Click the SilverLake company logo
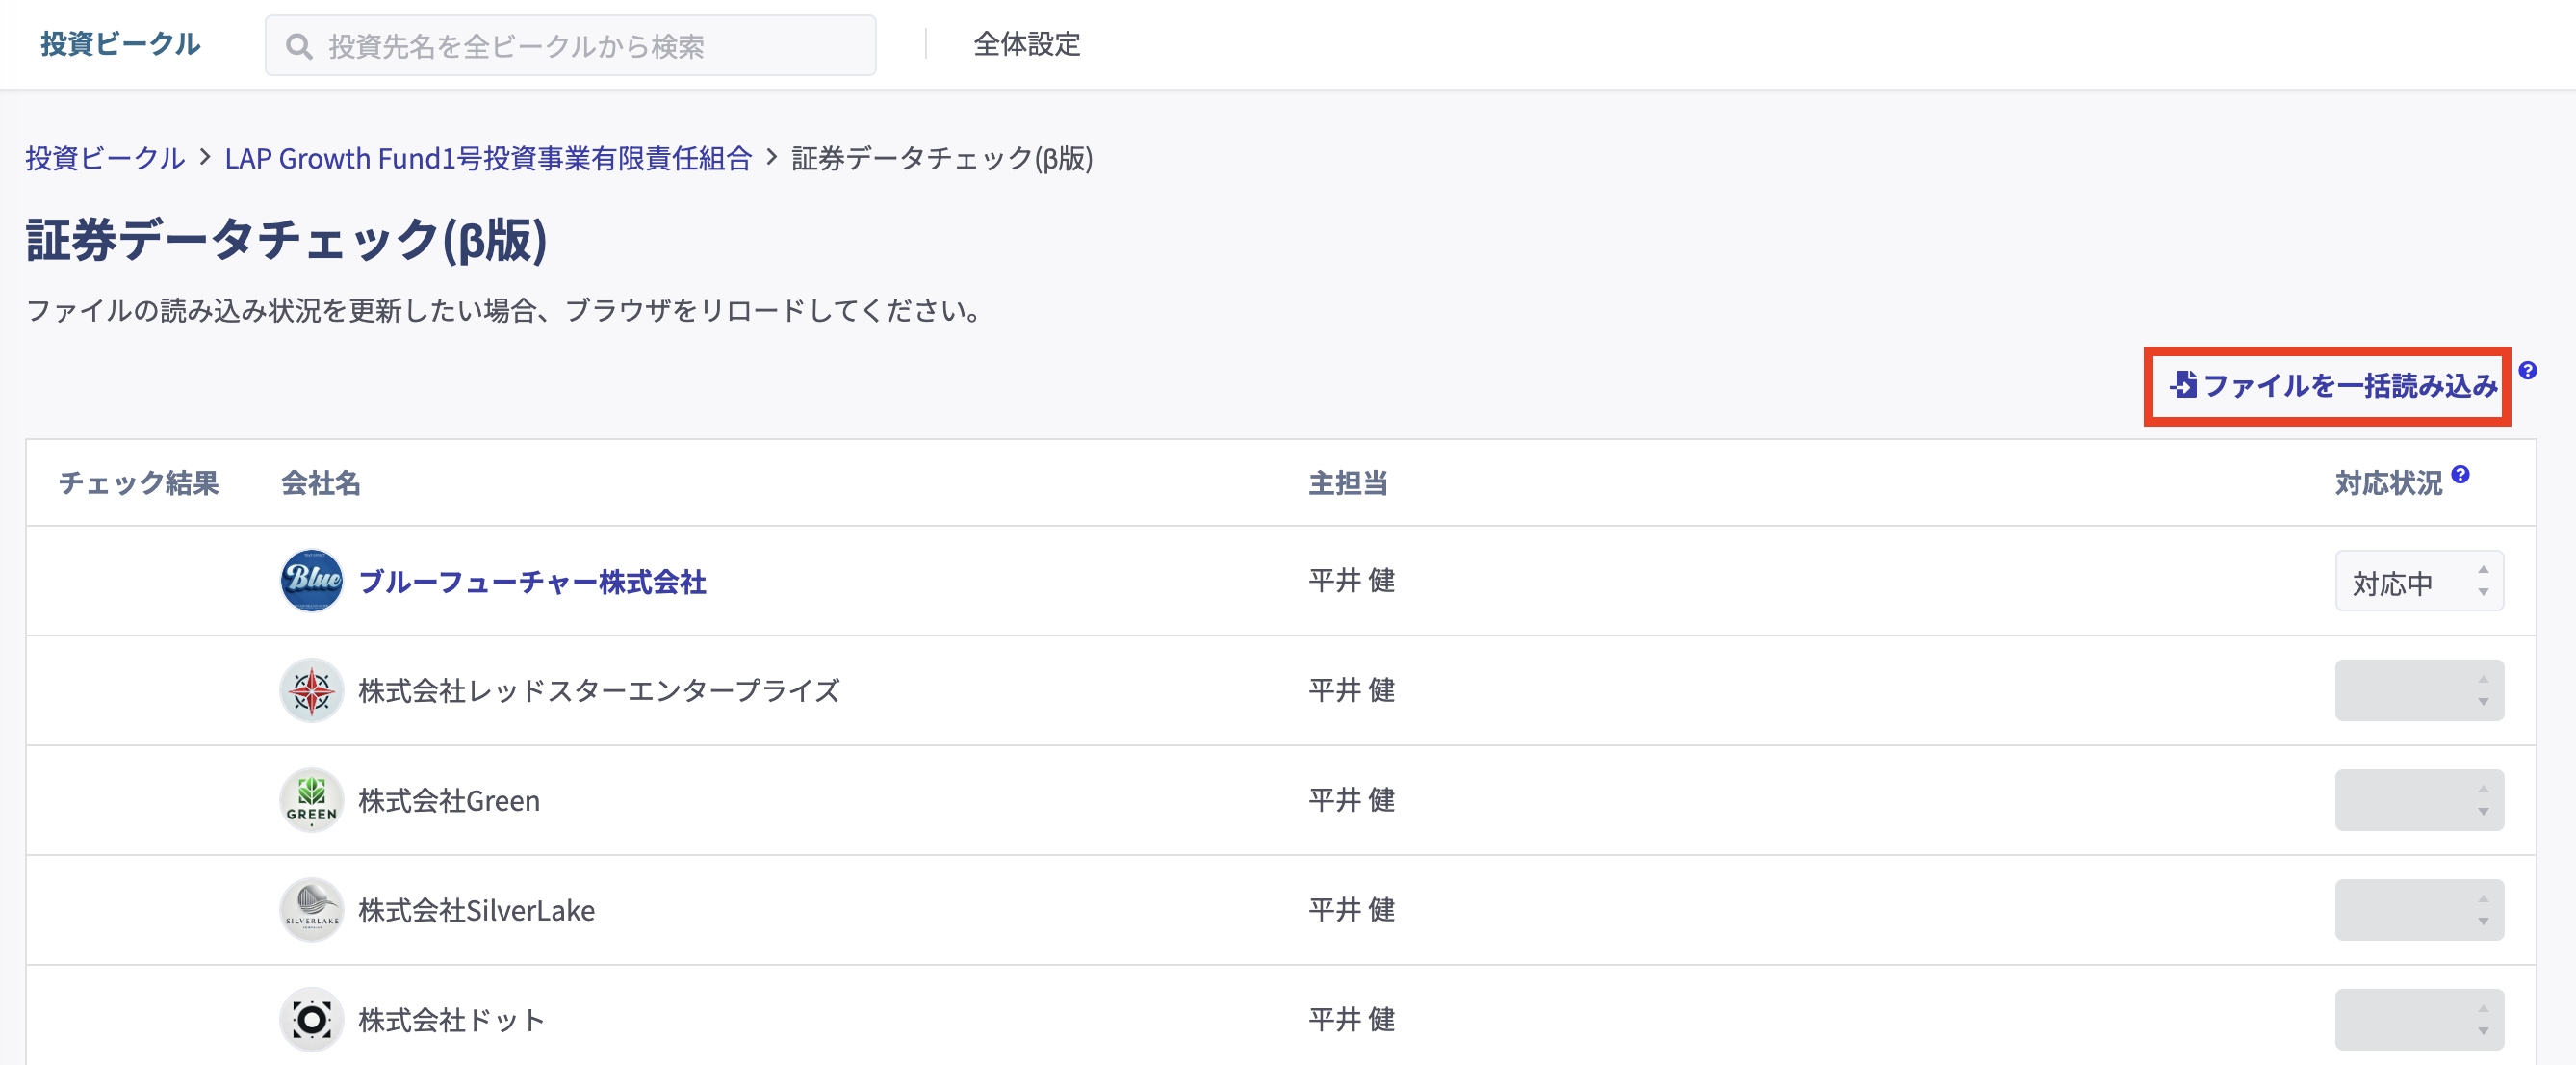2576x1065 pixels. click(x=311, y=910)
